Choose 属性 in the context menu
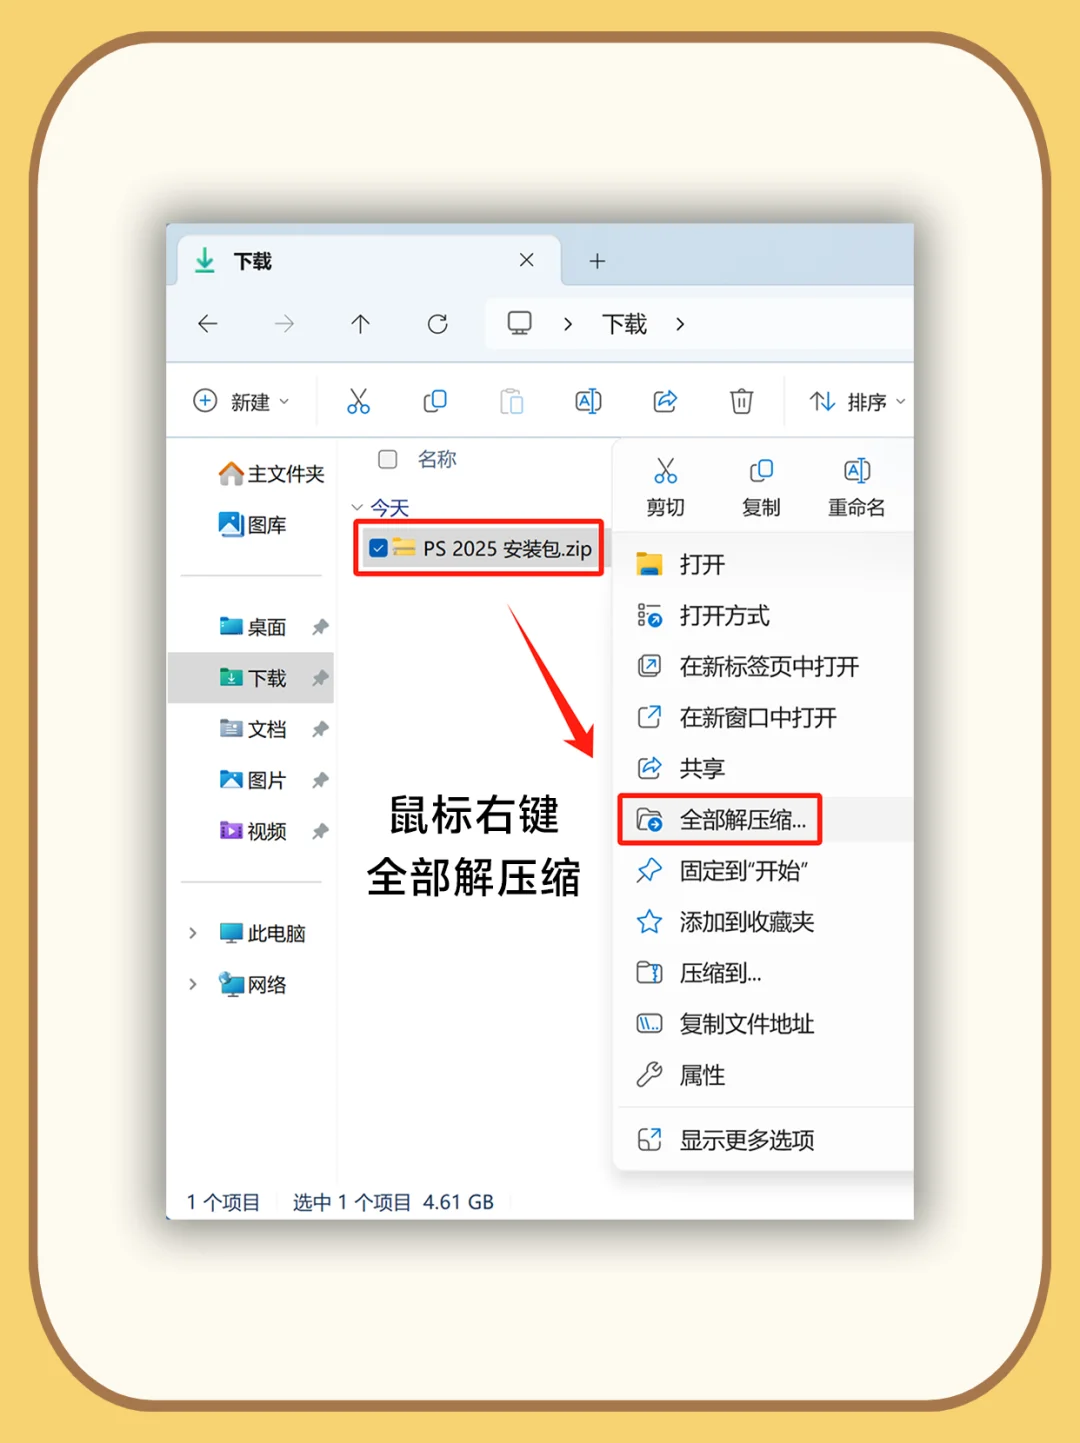 coord(701,1075)
